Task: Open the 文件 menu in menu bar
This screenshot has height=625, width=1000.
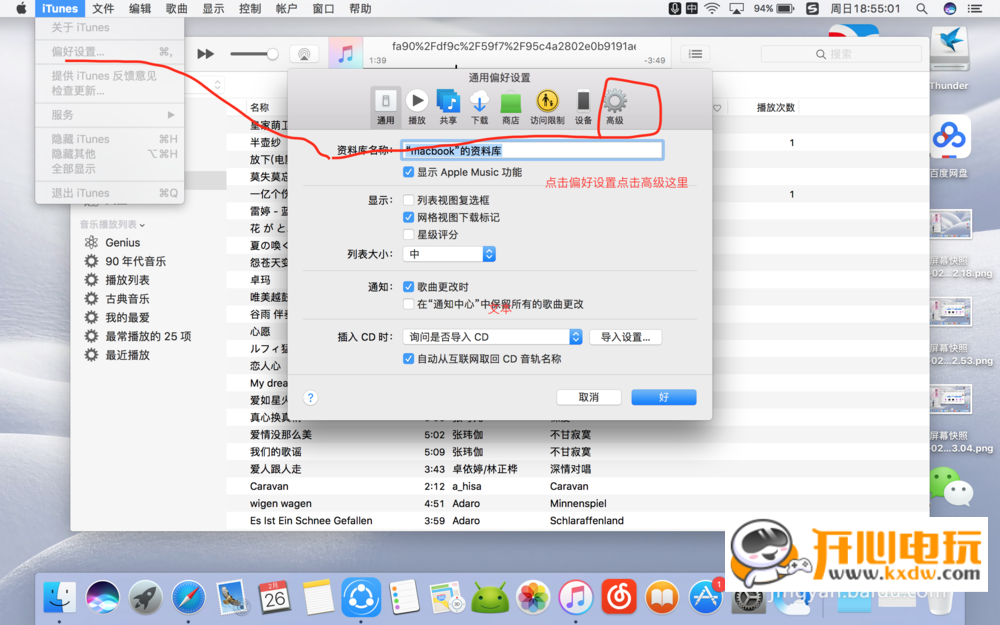Action: click(103, 9)
